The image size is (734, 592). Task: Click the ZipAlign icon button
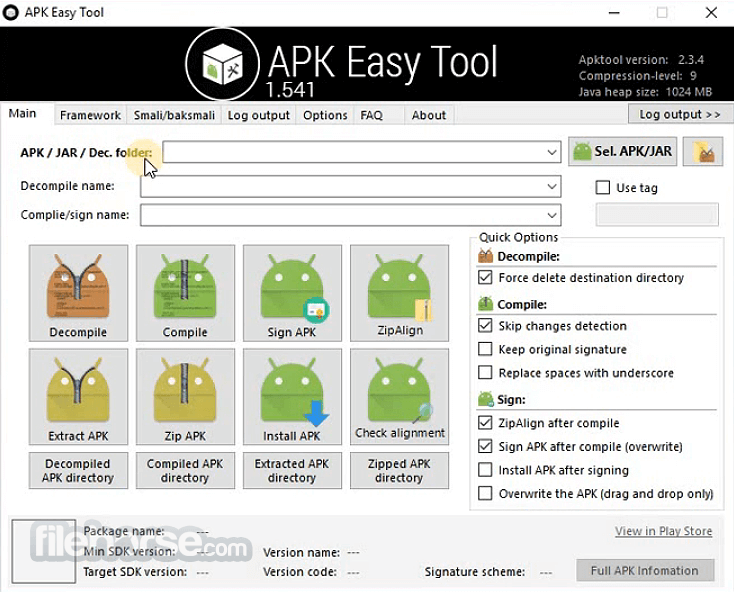(x=399, y=293)
